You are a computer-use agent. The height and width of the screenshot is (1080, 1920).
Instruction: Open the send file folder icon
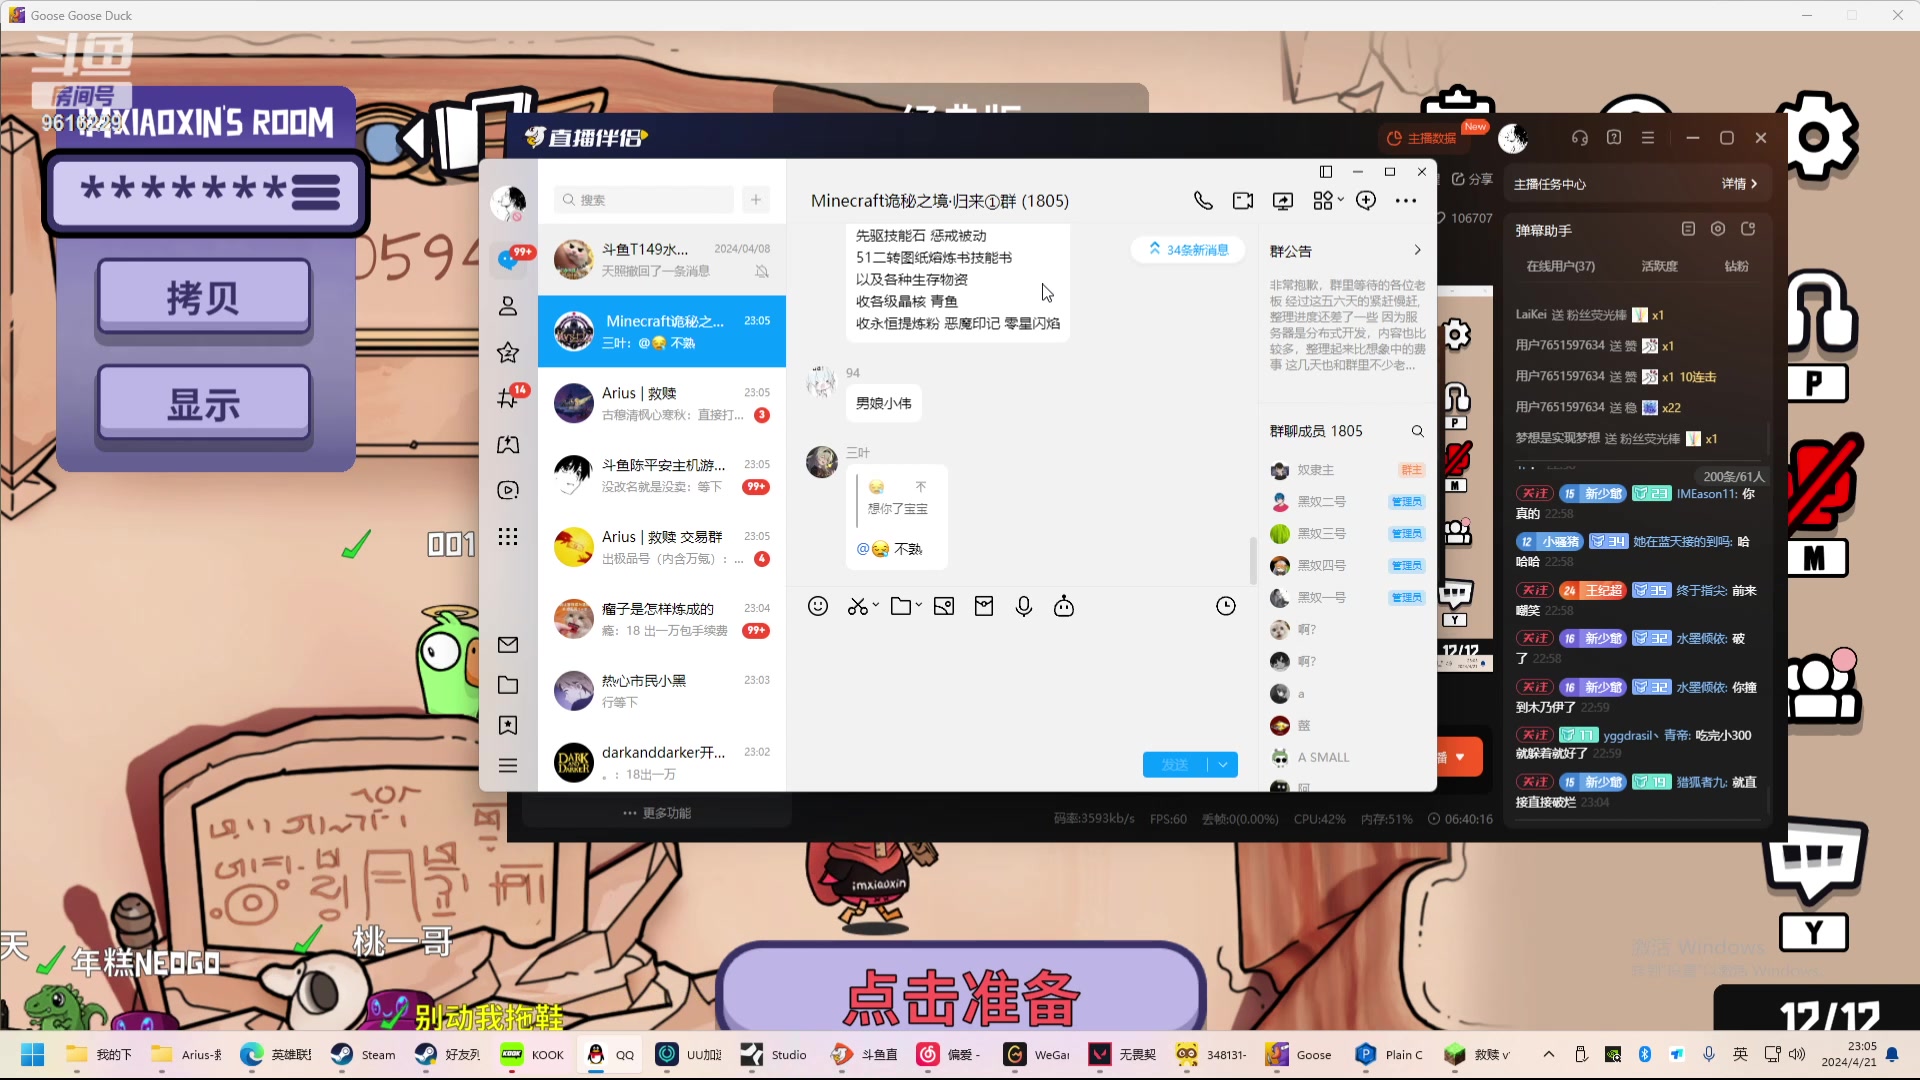(x=900, y=606)
